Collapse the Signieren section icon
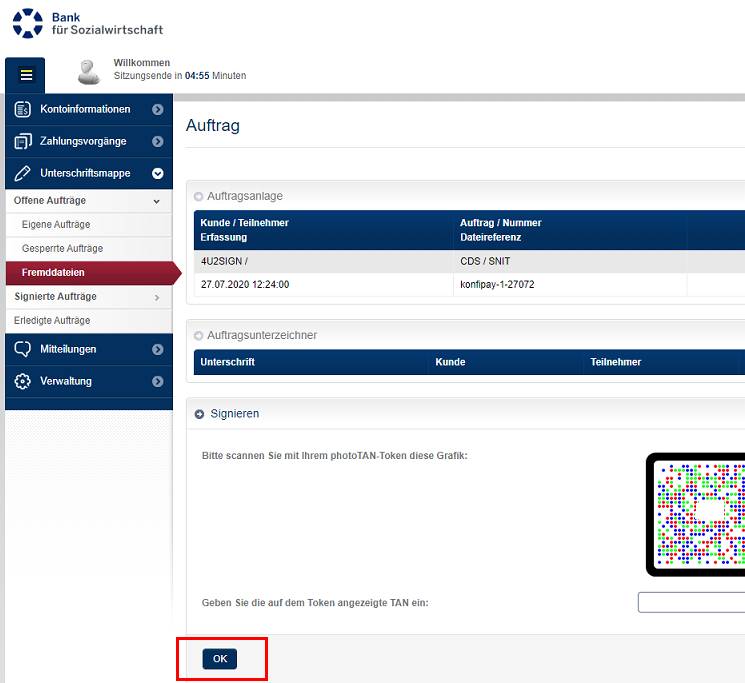Screen dimensions: 745x683 (x=200, y=414)
